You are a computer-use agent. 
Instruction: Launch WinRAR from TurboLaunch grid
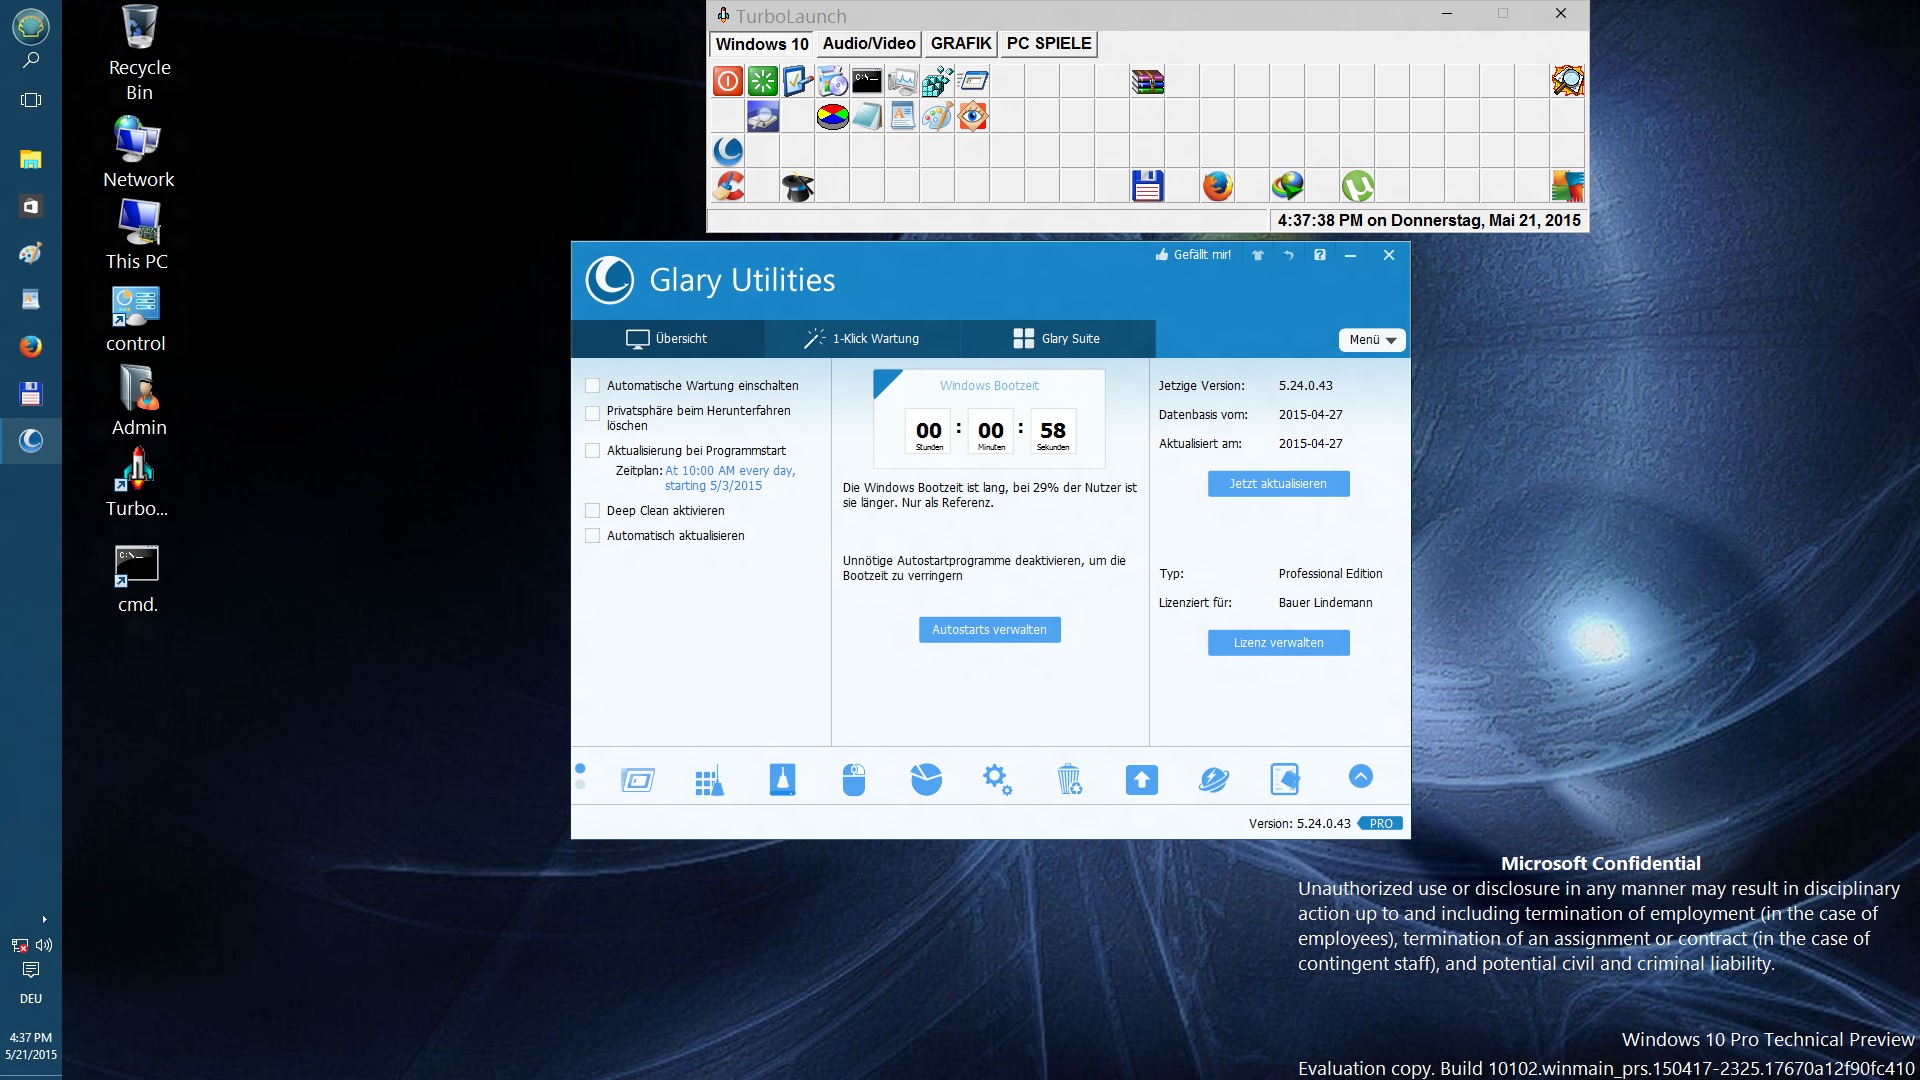tap(1147, 81)
